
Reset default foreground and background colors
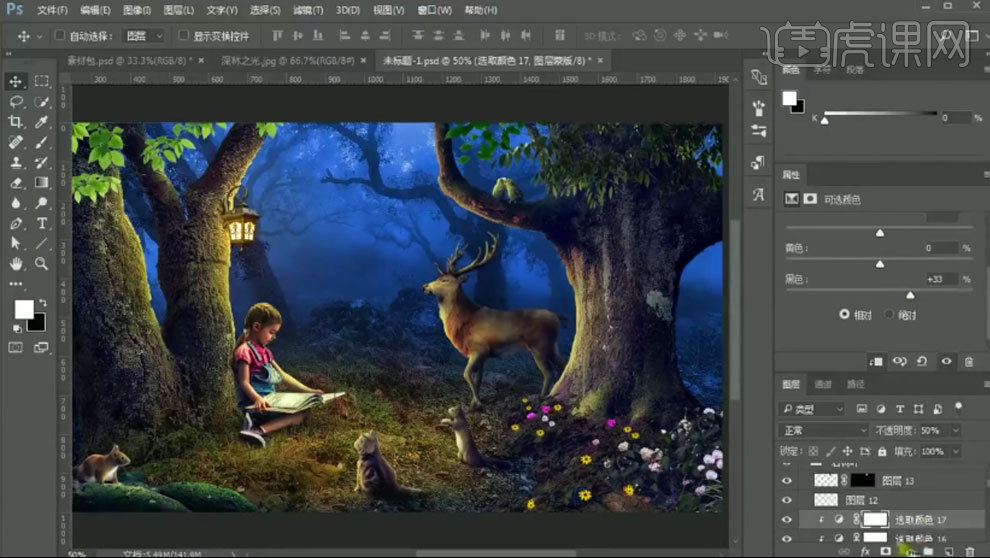click(x=17, y=329)
